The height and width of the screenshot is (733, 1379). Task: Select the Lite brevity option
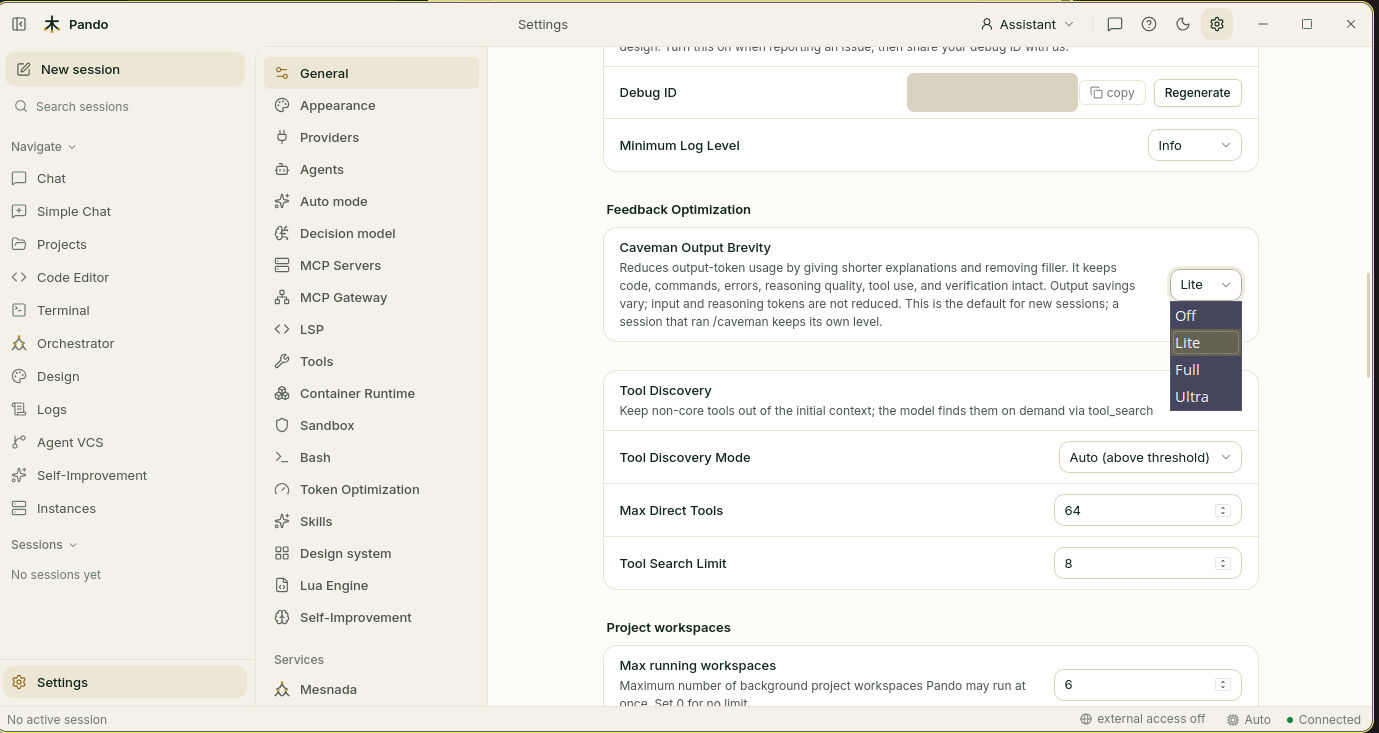(x=1205, y=343)
